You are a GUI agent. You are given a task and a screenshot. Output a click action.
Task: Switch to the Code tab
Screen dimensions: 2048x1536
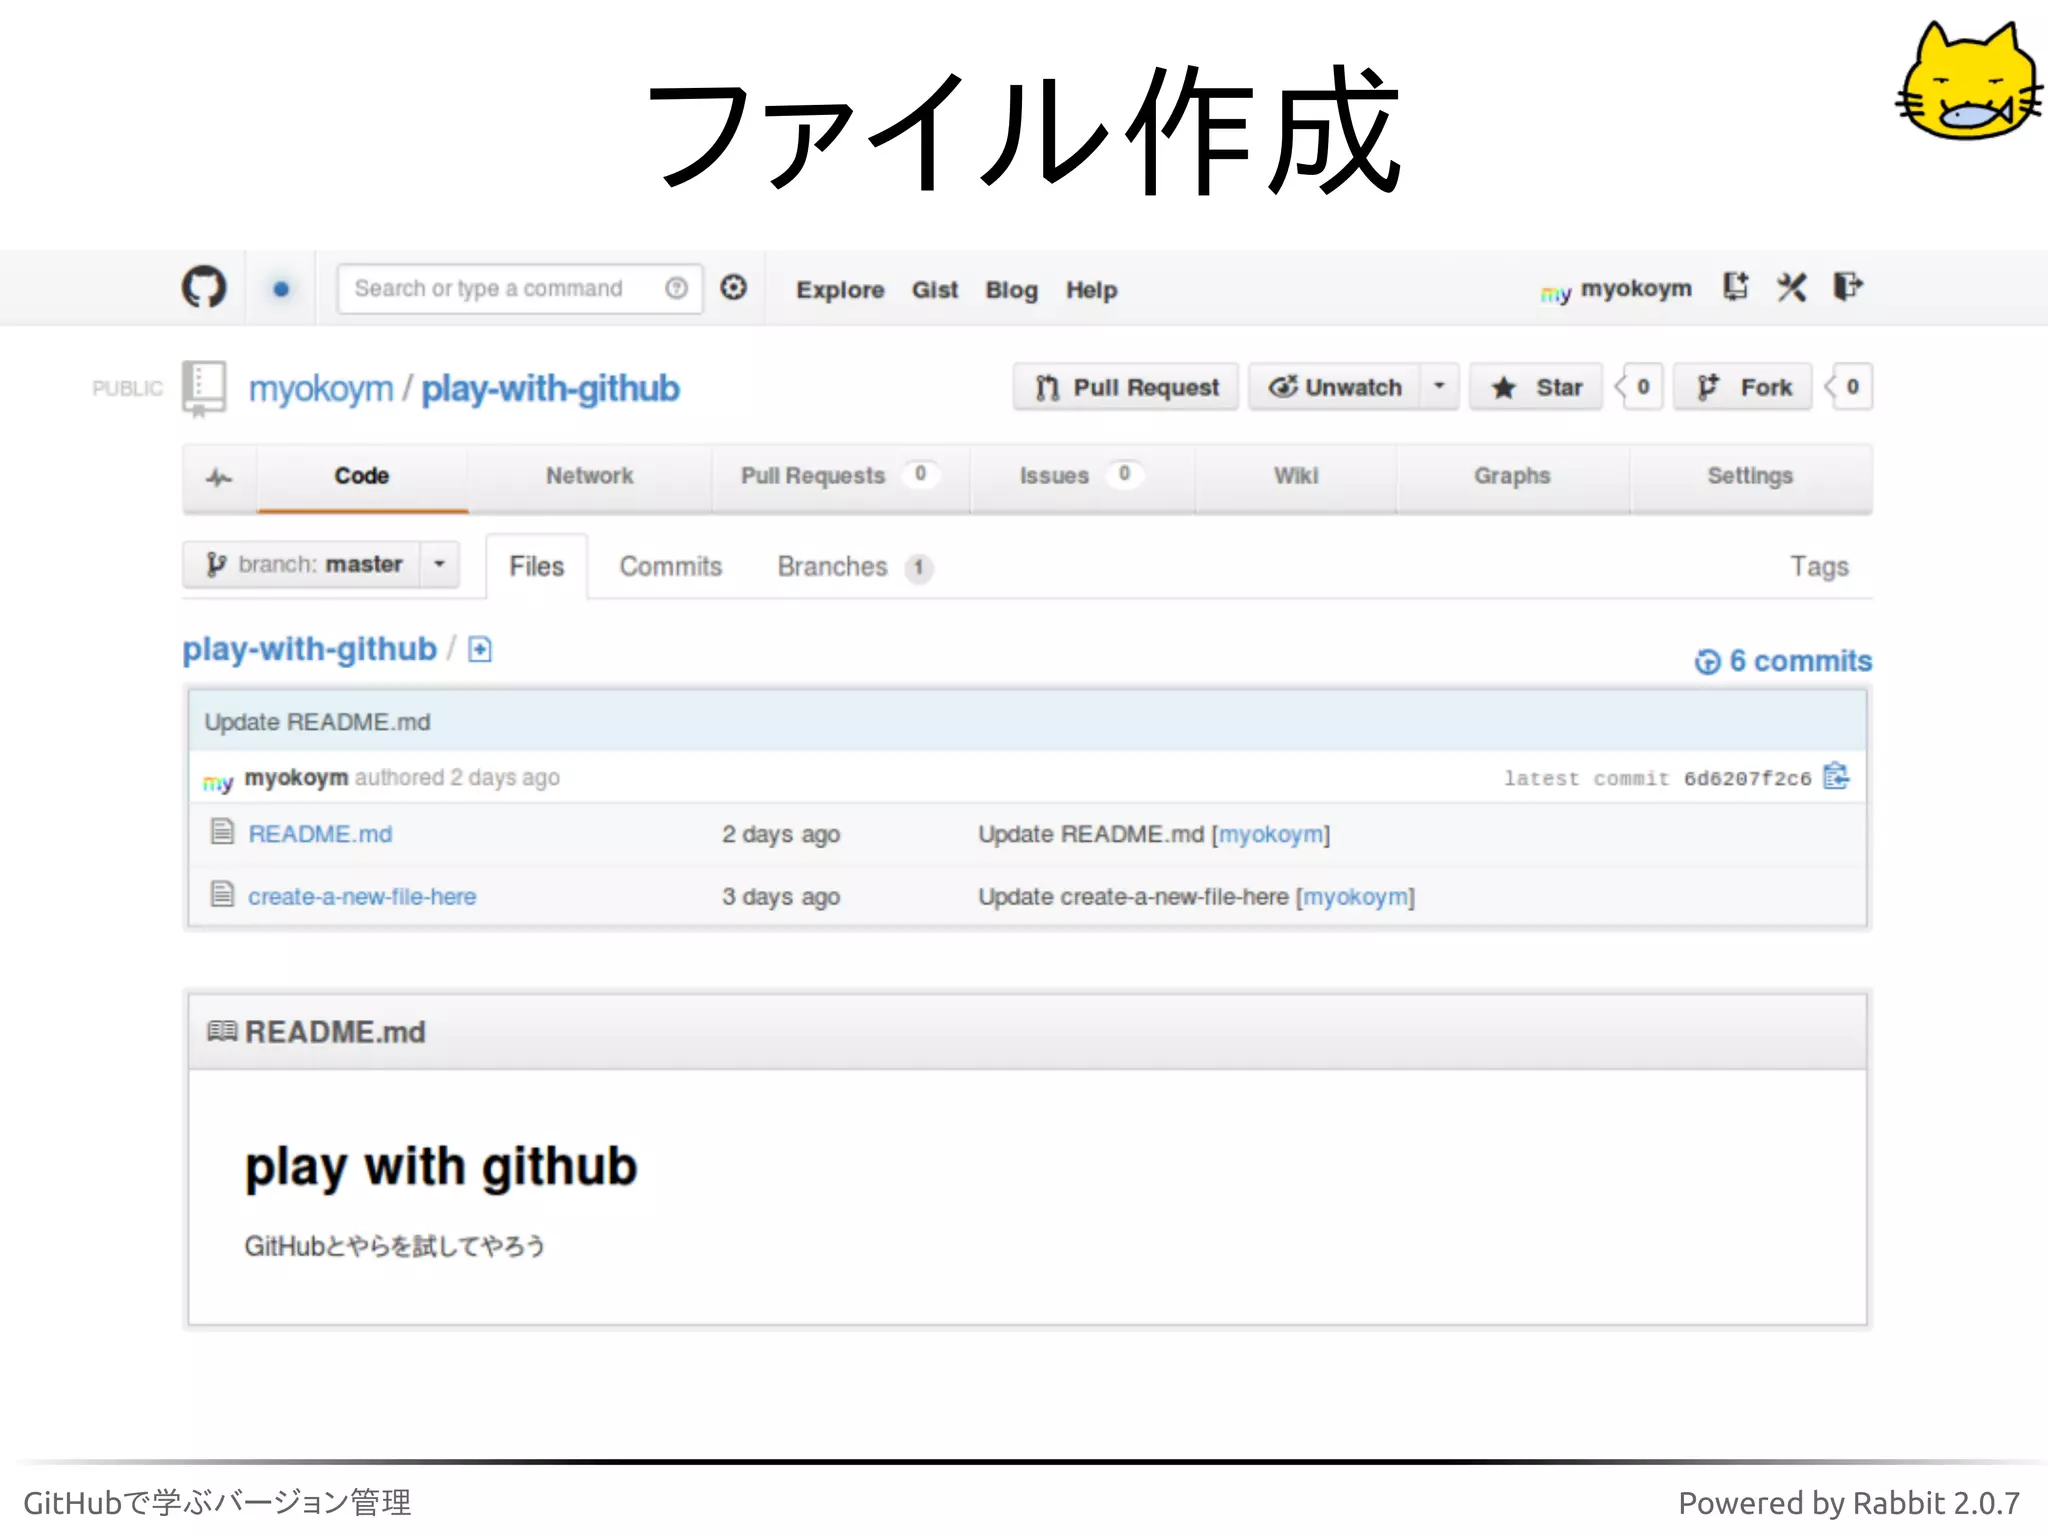[x=362, y=477]
